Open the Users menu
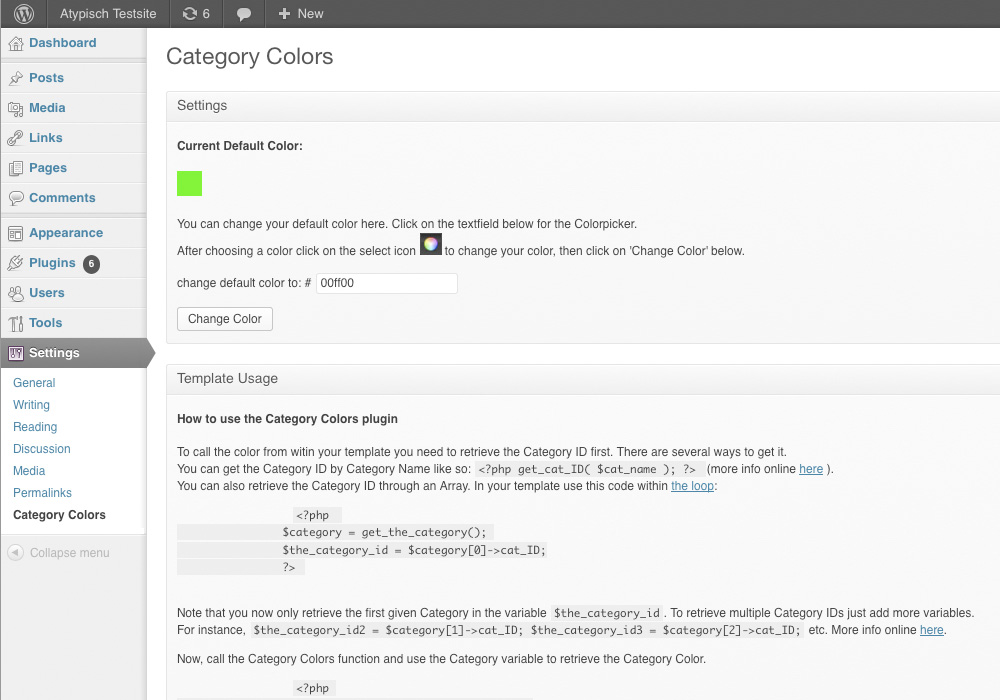Viewport: 1000px width, 700px height. click(47, 293)
